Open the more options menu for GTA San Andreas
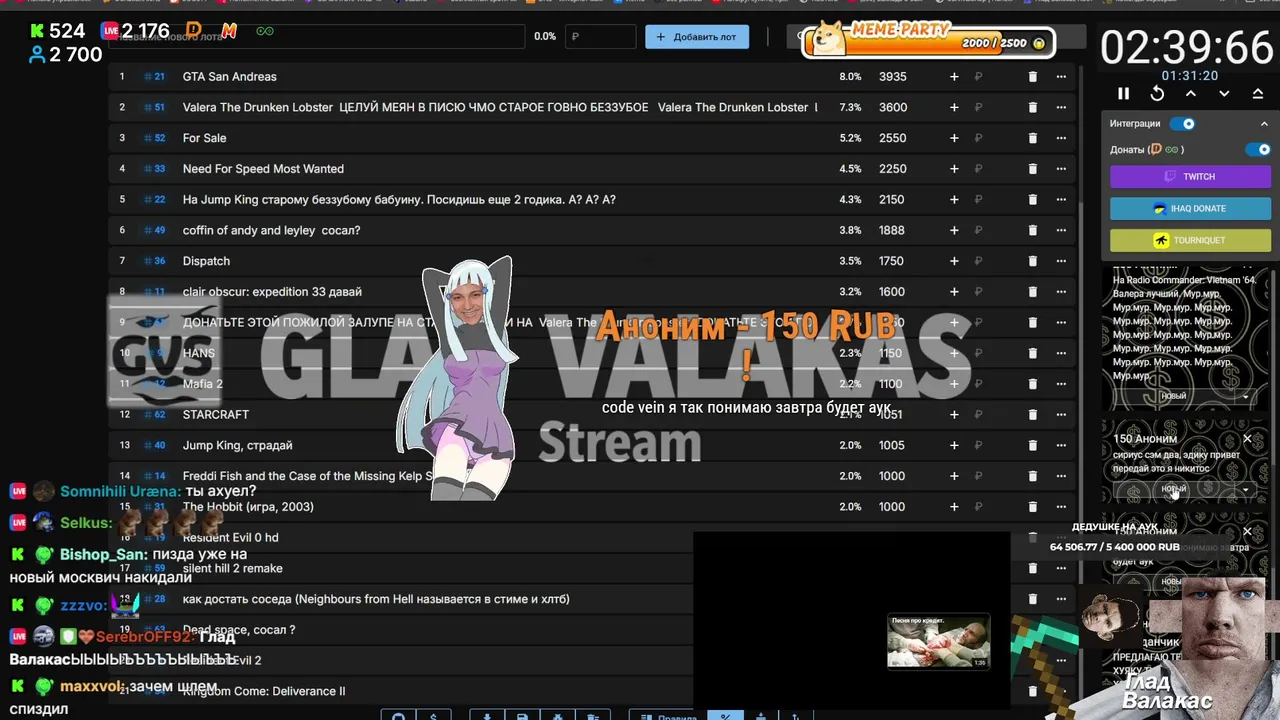Screen dimensions: 1280x720 click(x=1061, y=76)
